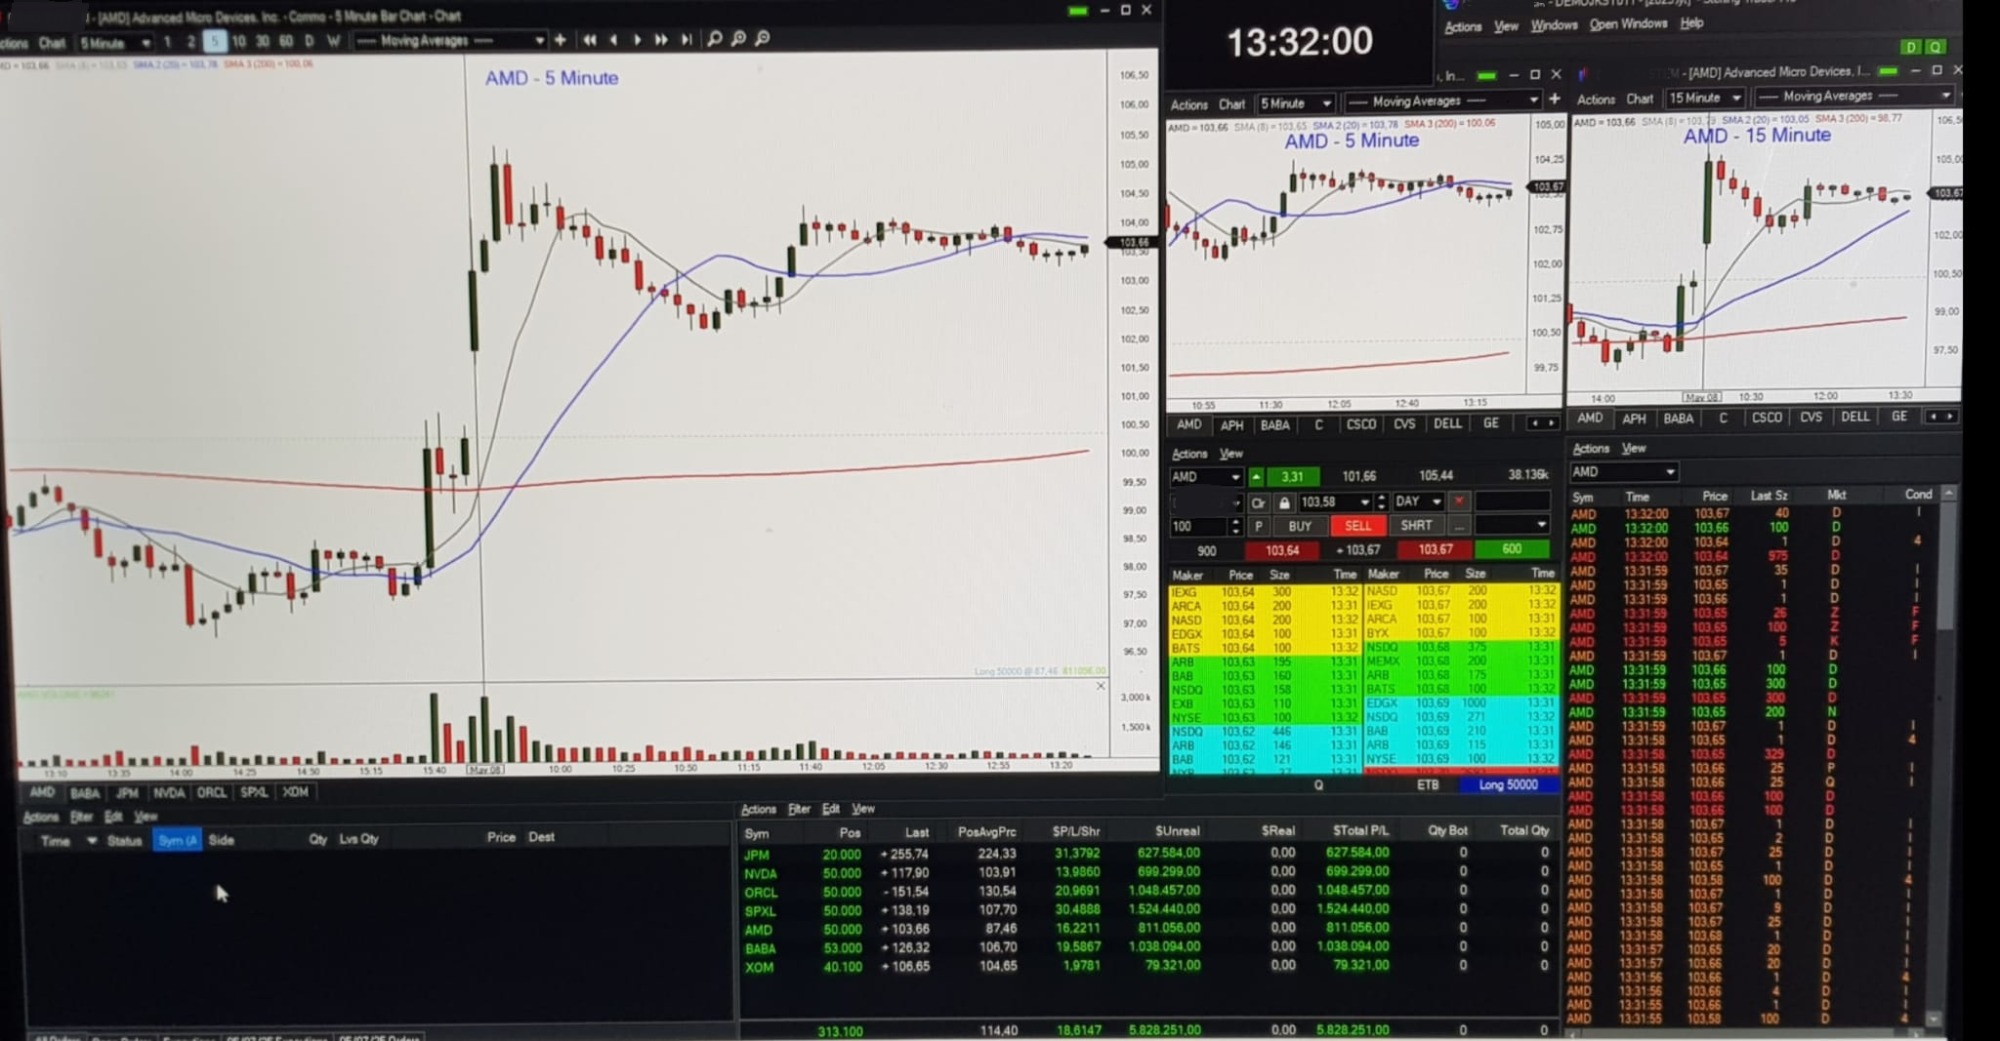Viewport: 2000px width, 1041px height.
Task: Select the 10 minute interval button
Action: 238,42
